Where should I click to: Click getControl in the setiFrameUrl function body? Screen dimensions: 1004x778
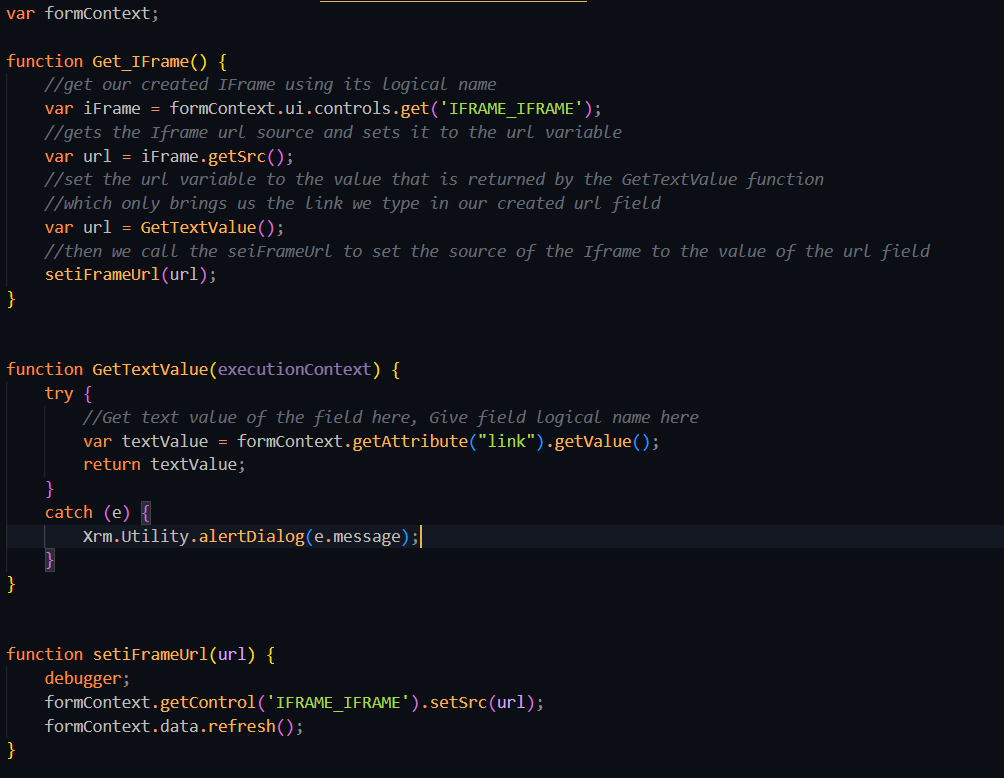[x=208, y=702]
